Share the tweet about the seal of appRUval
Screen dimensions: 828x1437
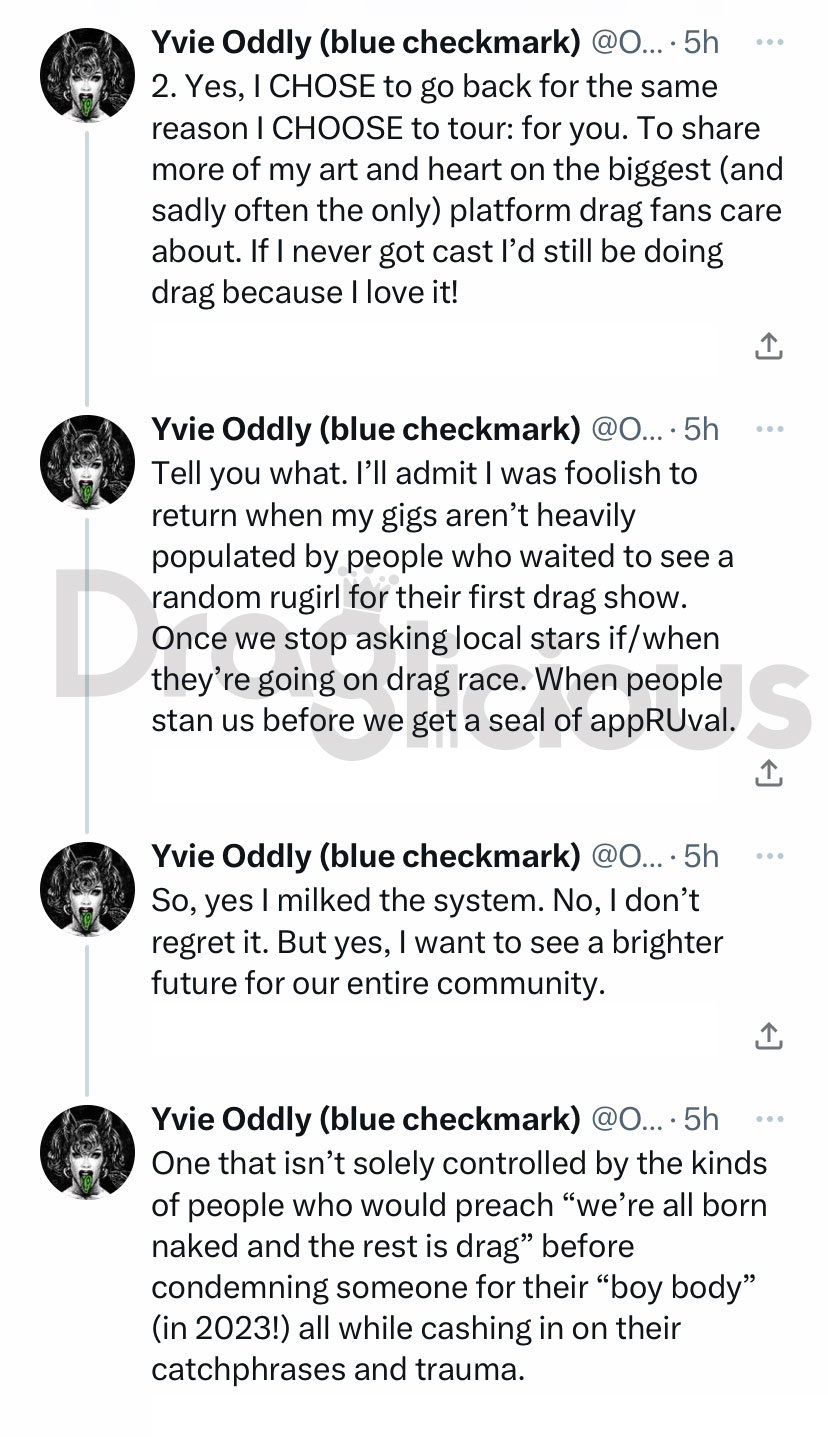tap(767, 772)
